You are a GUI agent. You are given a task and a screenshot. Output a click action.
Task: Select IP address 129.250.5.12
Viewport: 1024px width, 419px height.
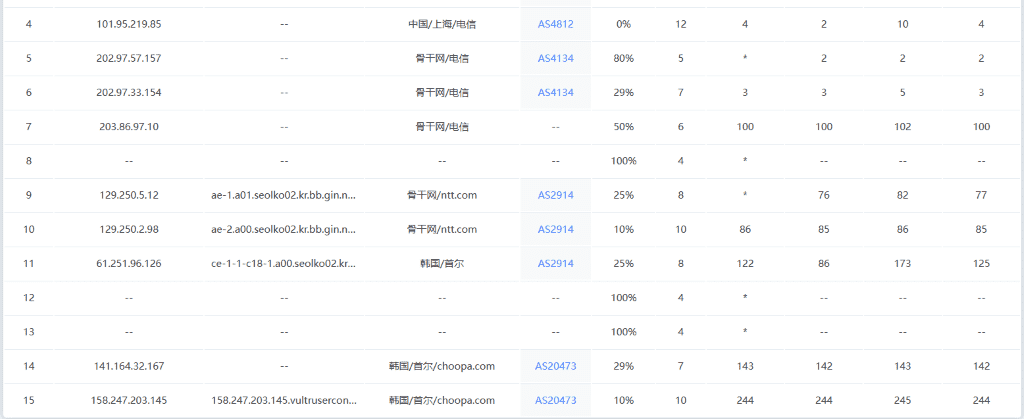(129, 195)
